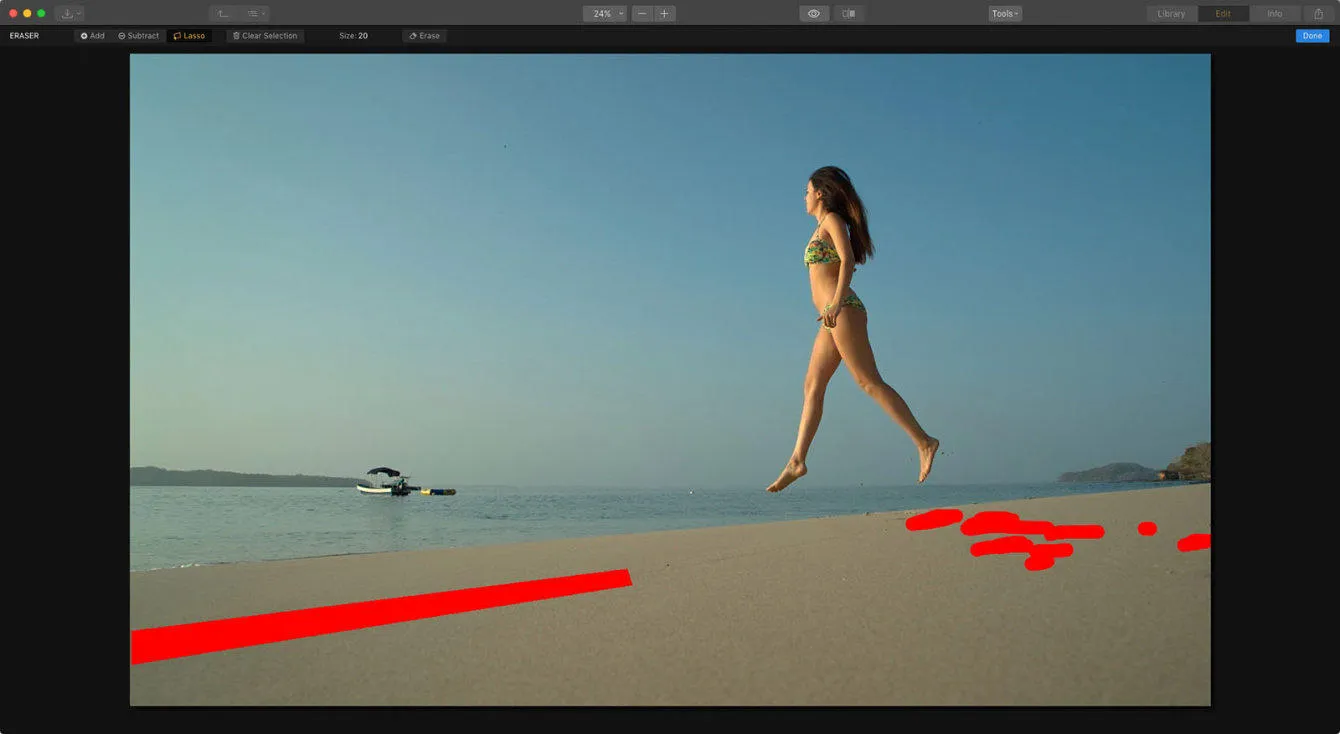The height and width of the screenshot is (734, 1340).
Task: Zoom out with the minus button
Action: (642, 14)
